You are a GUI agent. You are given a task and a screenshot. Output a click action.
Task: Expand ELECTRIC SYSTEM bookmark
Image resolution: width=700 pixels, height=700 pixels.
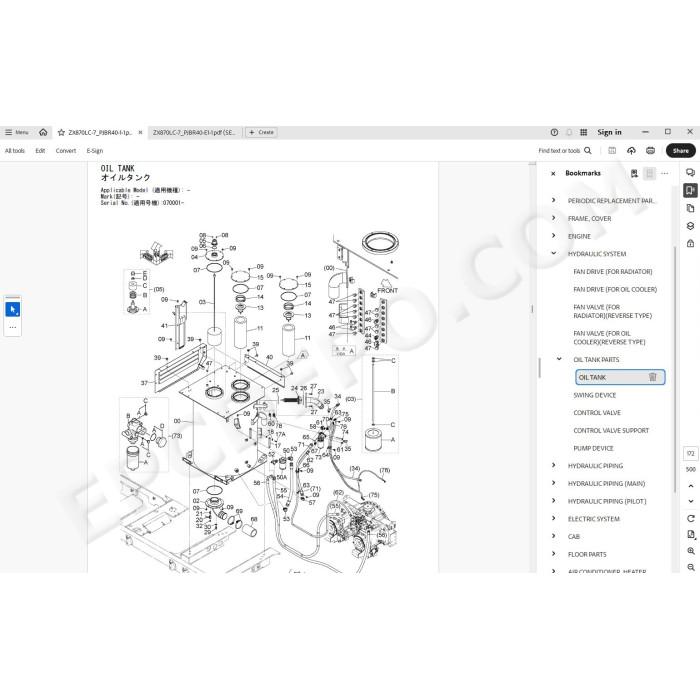click(x=554, y=519)
